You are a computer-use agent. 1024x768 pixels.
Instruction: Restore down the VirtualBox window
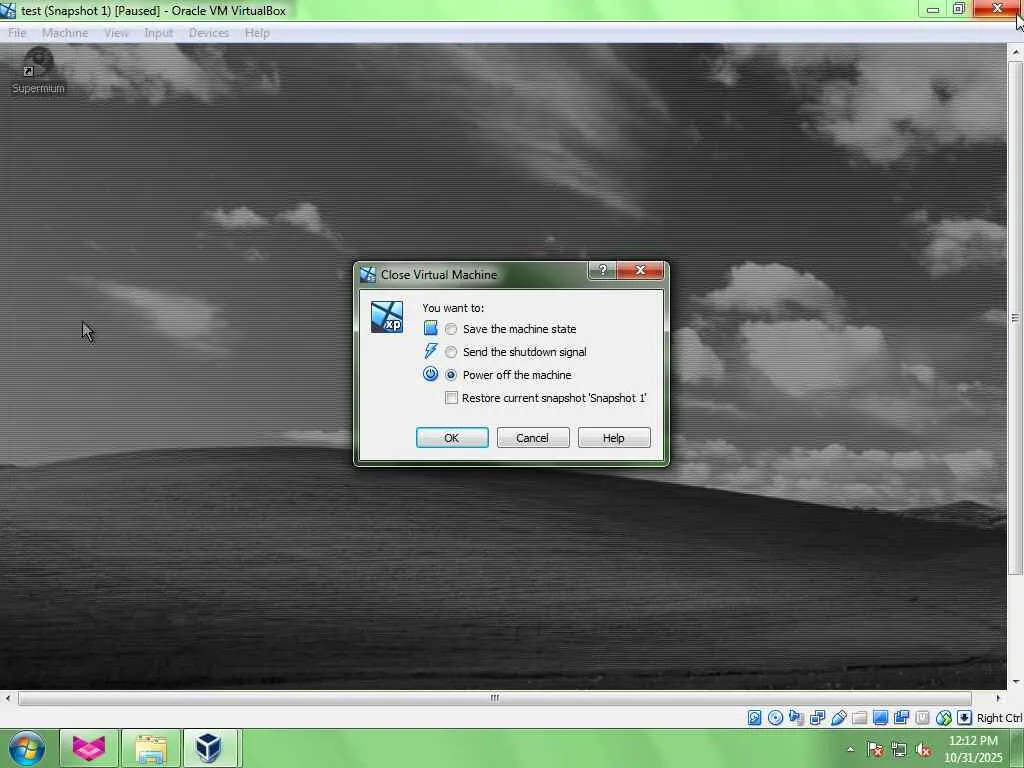(x=959, y=9)
